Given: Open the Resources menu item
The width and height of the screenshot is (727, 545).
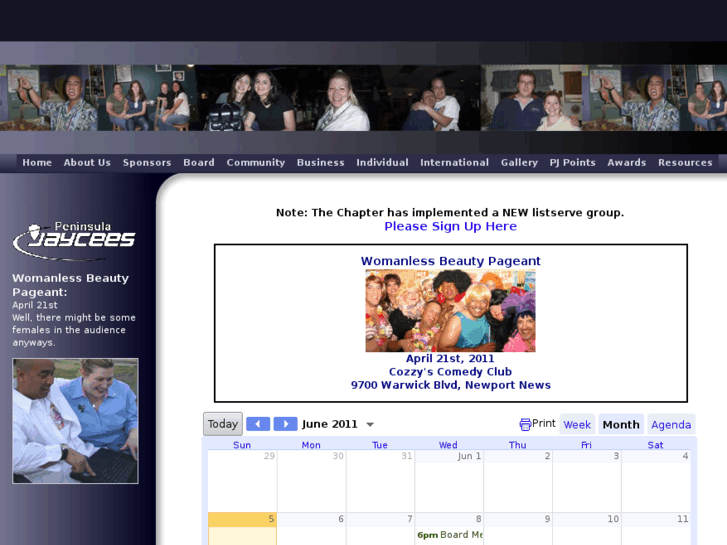Looking at the screenshot, I should click(x=685, y=162).
